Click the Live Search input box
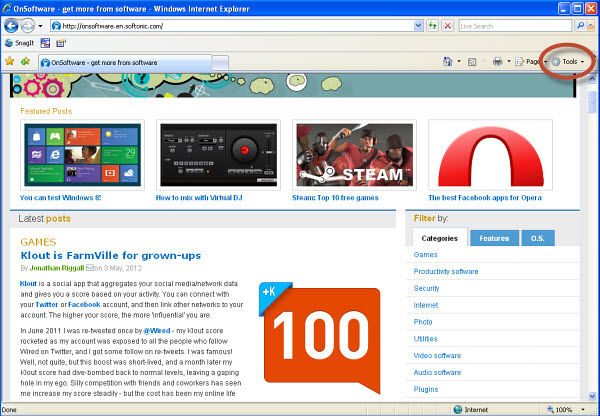This screenshot has width=600, height=416. tap(512, 25)
